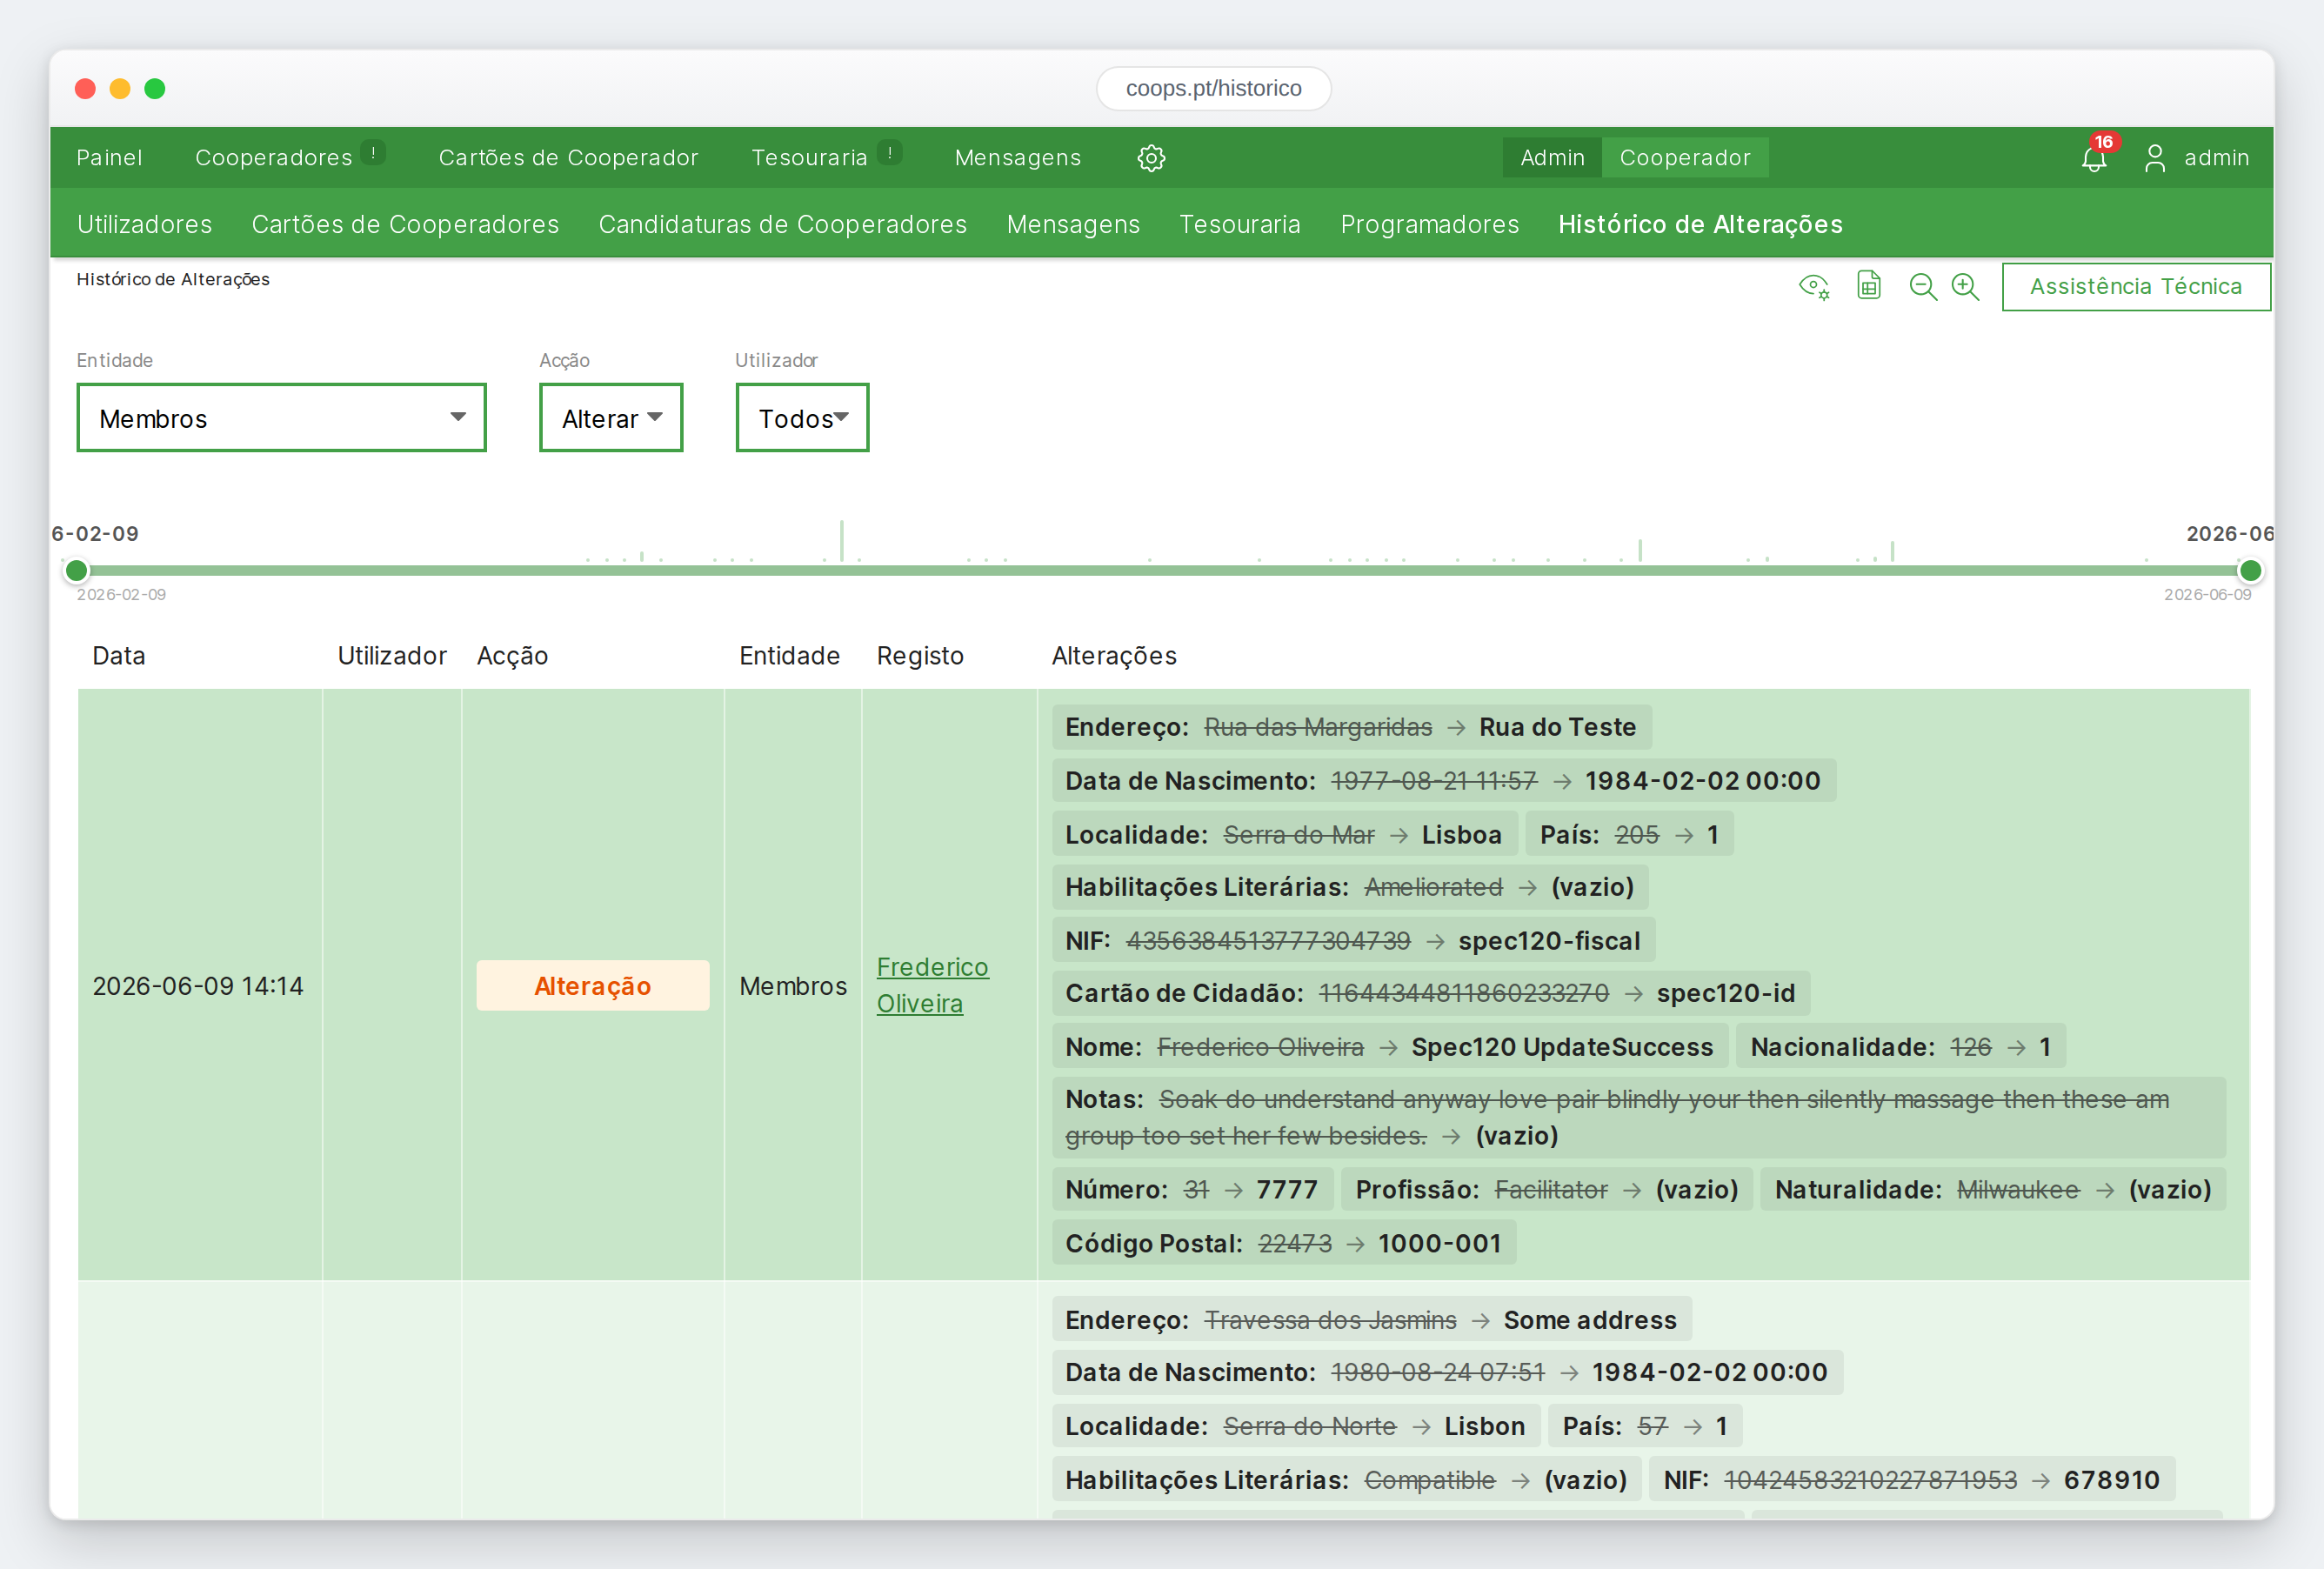2324x1569 pixels.
Task: Click the zoom in magnifier icon
Action: (x=1965, y=287)
